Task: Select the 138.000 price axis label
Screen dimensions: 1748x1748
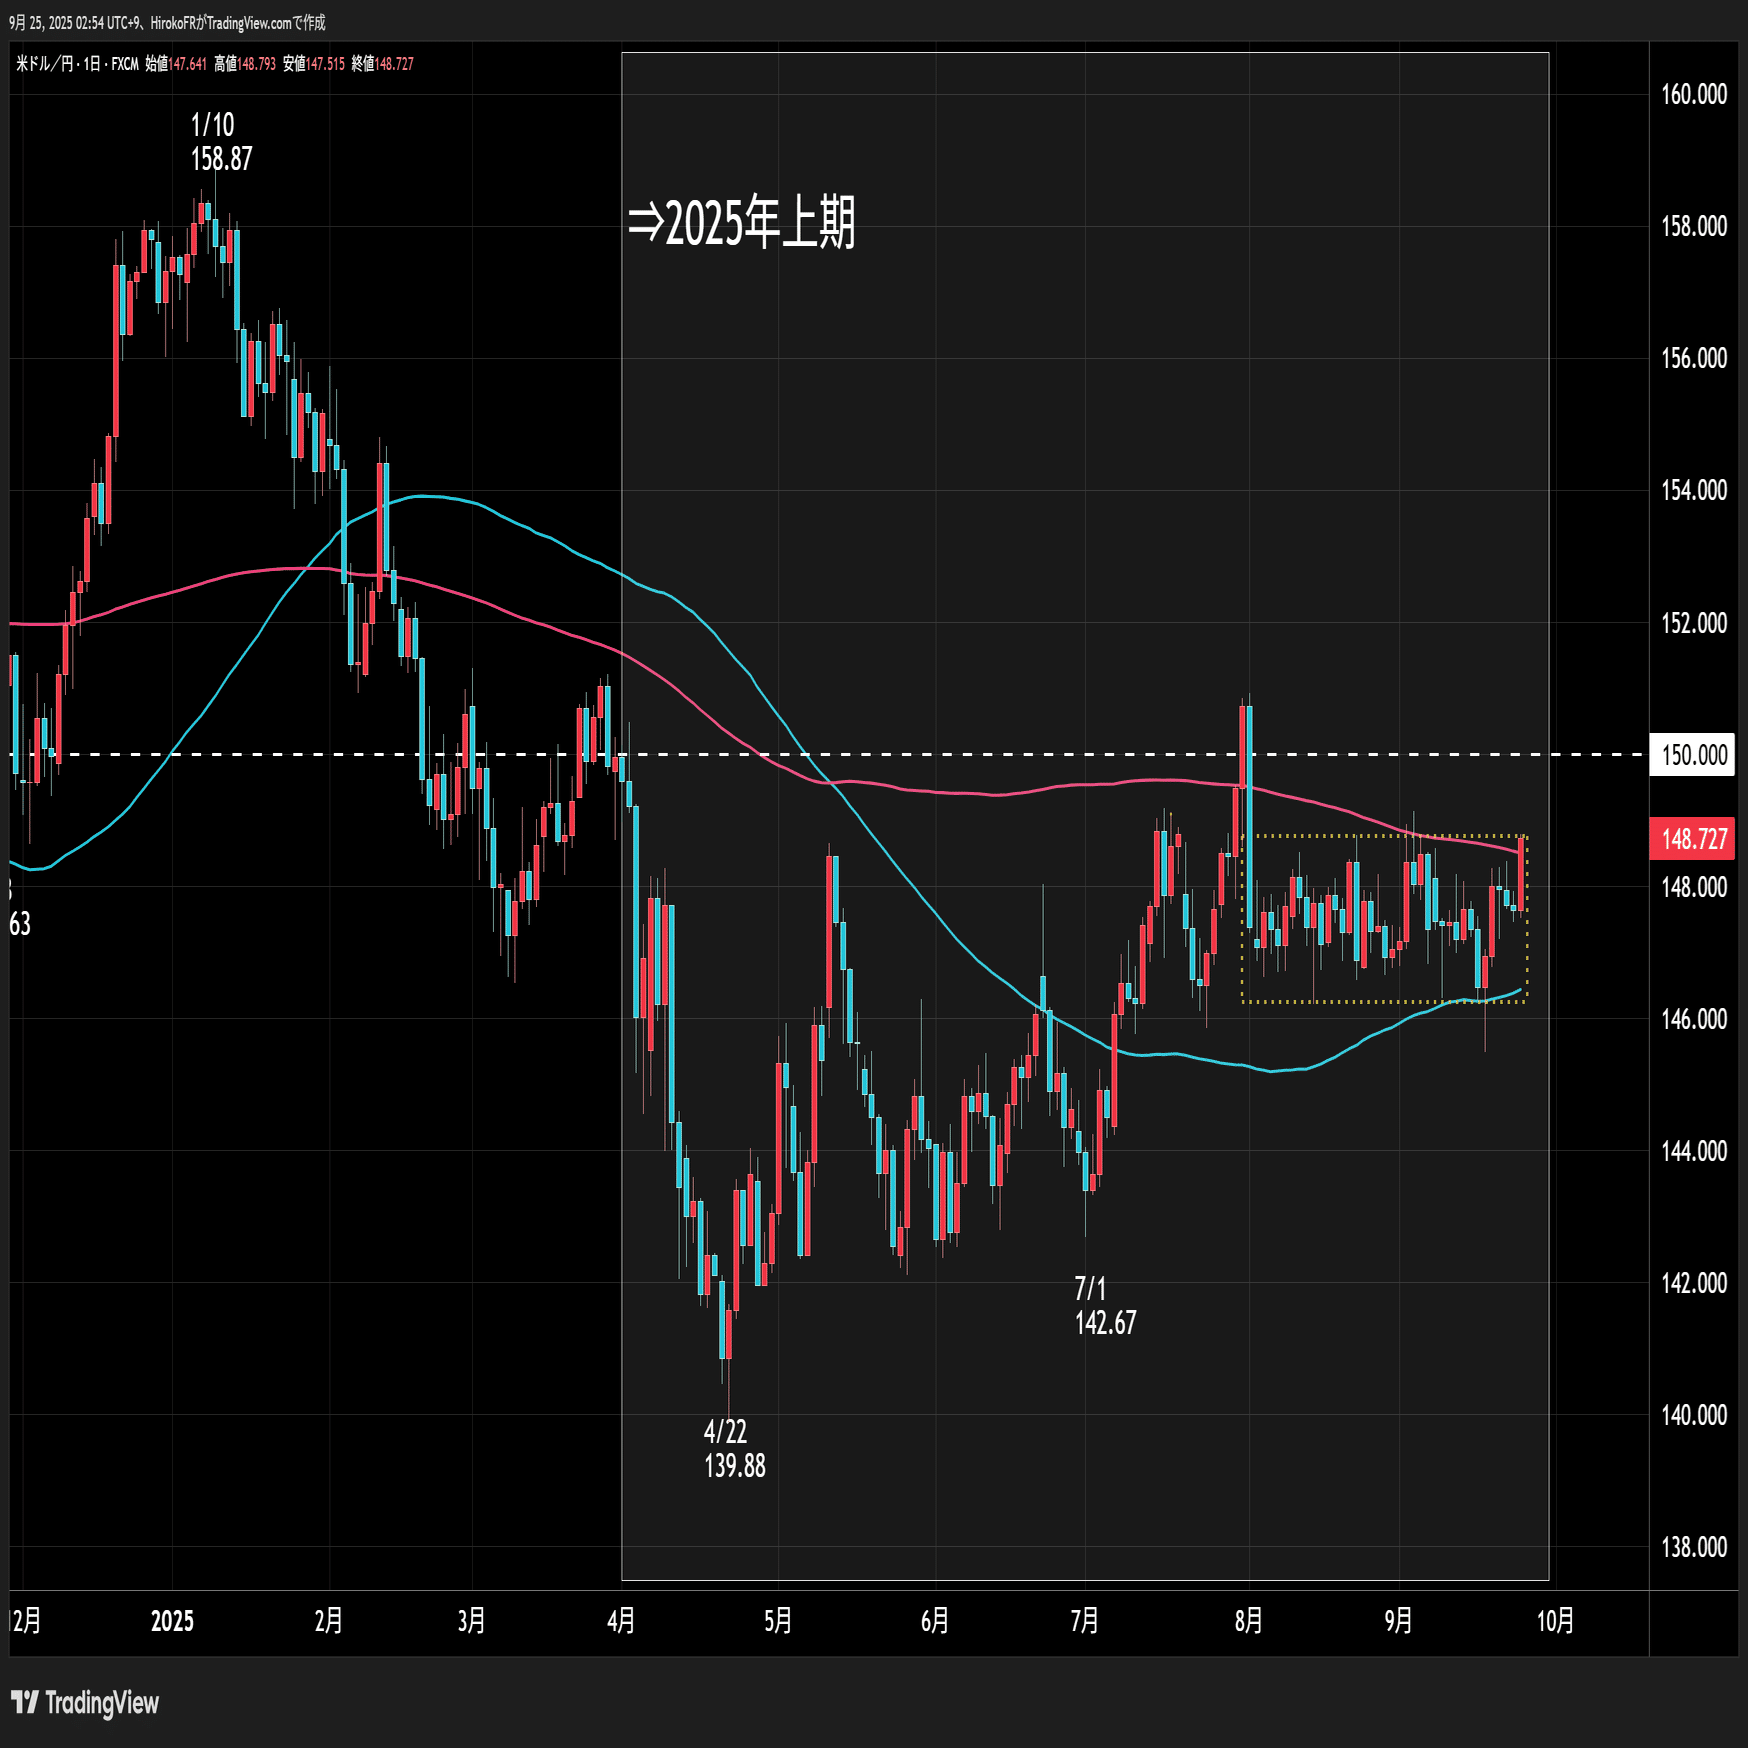Action: click(1694, 1547)
